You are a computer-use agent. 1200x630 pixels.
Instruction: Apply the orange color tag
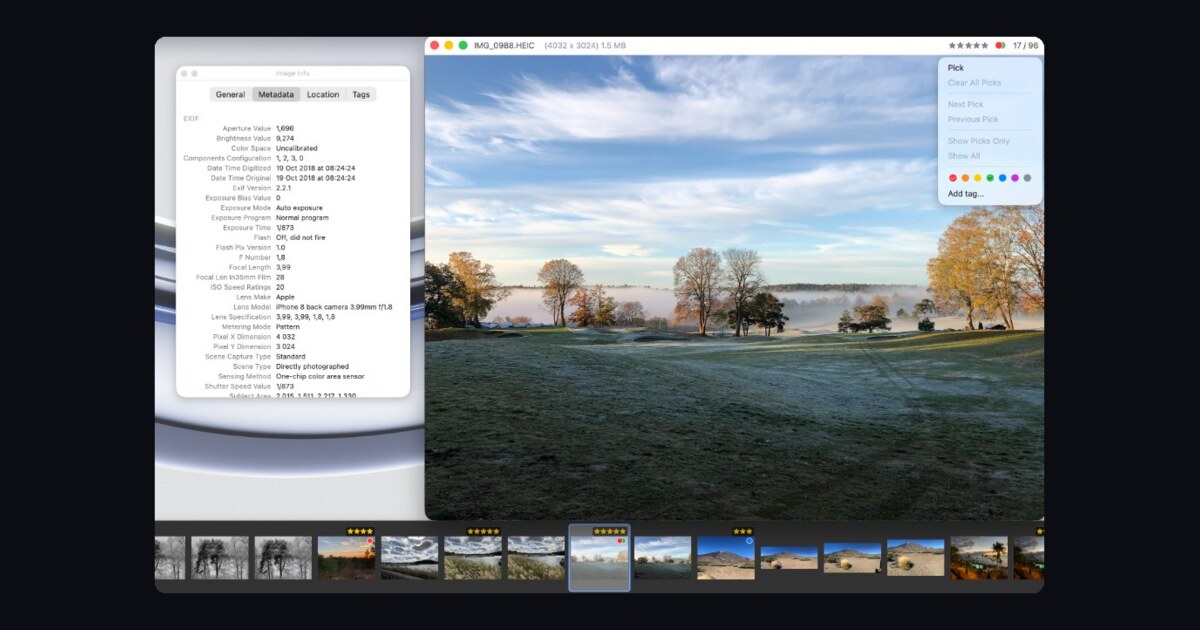[x=965, y=178]
